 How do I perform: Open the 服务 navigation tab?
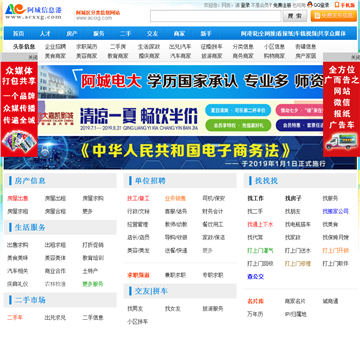[x=99, y=34]
